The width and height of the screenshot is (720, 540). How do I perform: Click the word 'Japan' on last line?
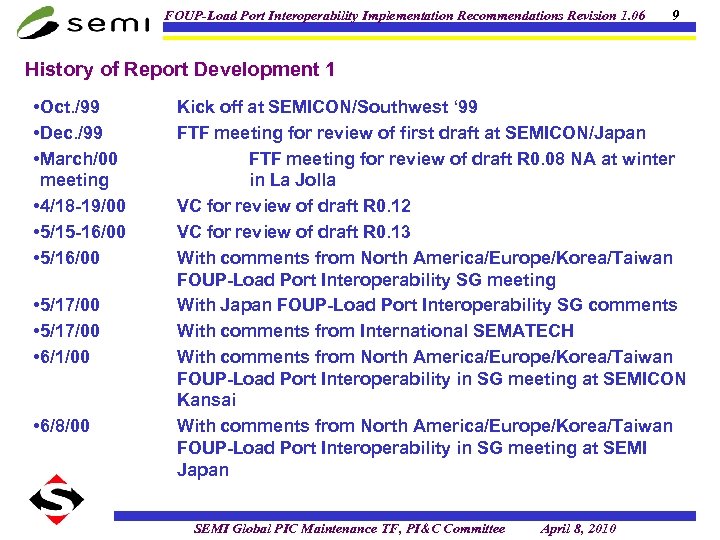[x=202, y=470]
